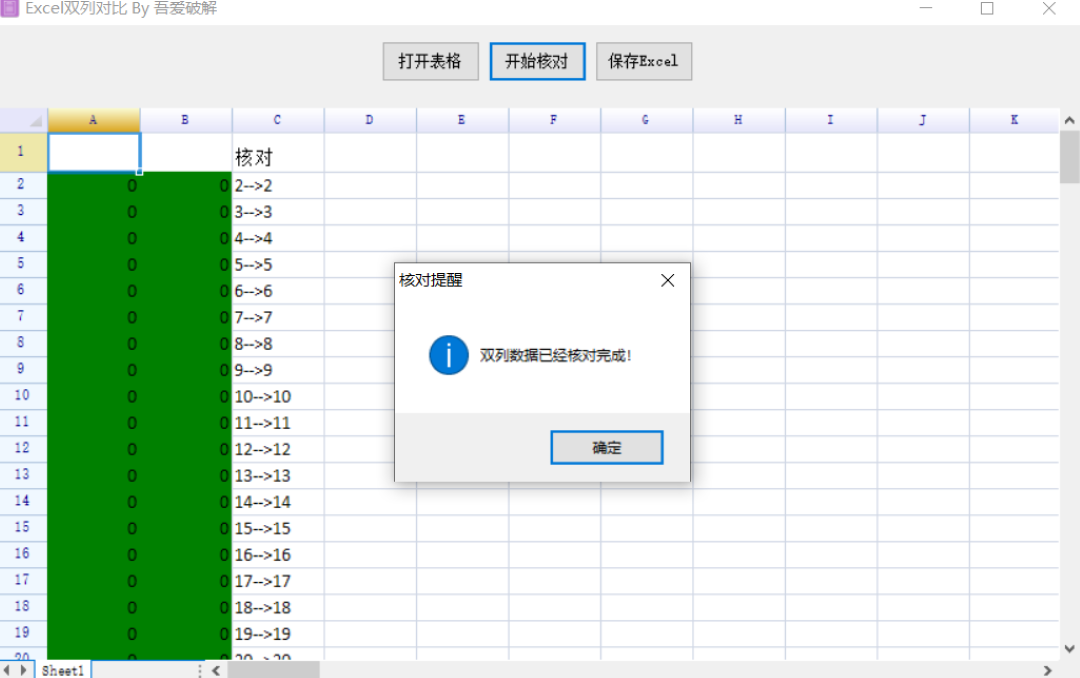Click the sheet navigation left arrow near Sheet1
Image resolution: width=1080 pixels, height=678 pixels.
click(8, 670)
